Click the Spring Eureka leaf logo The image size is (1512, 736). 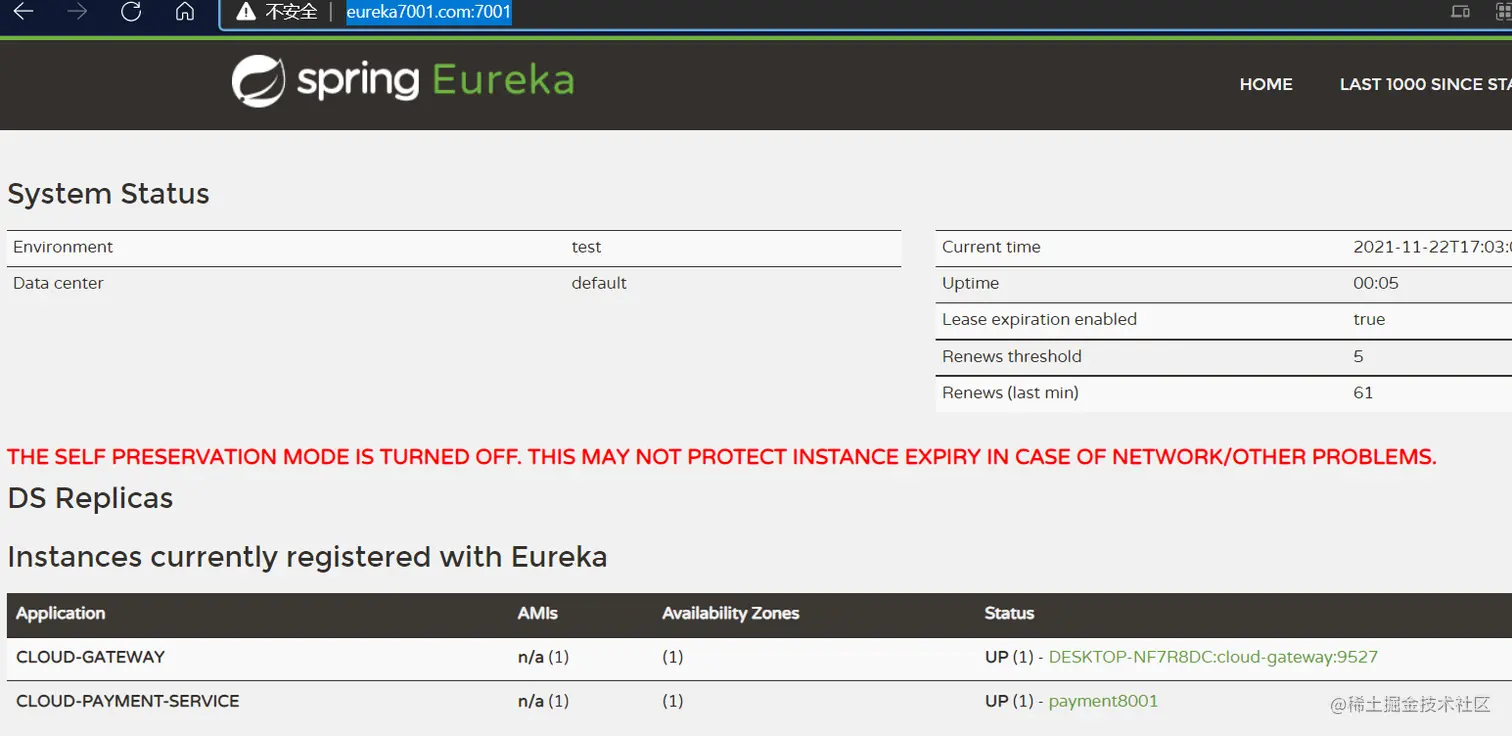(259, 81)
